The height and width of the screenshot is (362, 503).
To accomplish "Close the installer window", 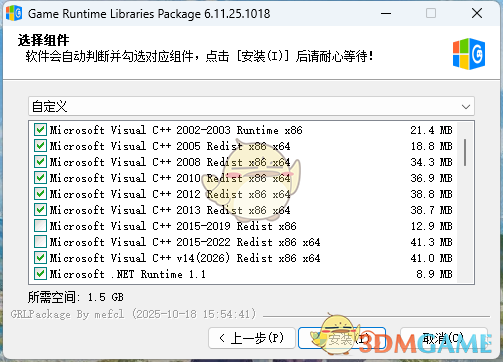I will tap(477, 13).
